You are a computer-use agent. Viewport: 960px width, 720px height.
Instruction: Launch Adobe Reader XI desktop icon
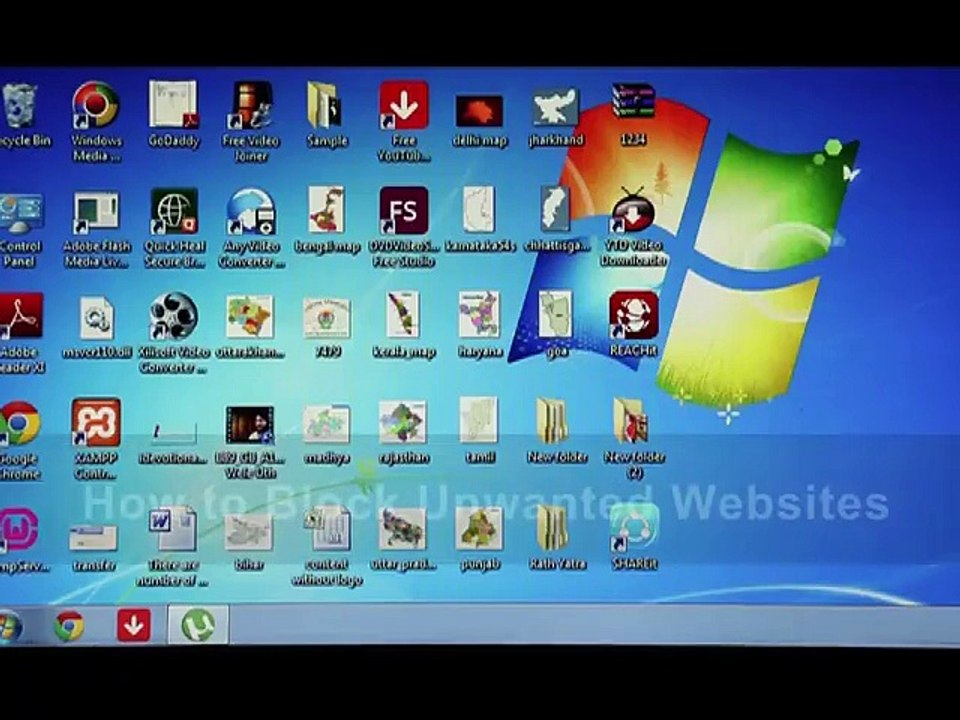[x=21, y=317]
